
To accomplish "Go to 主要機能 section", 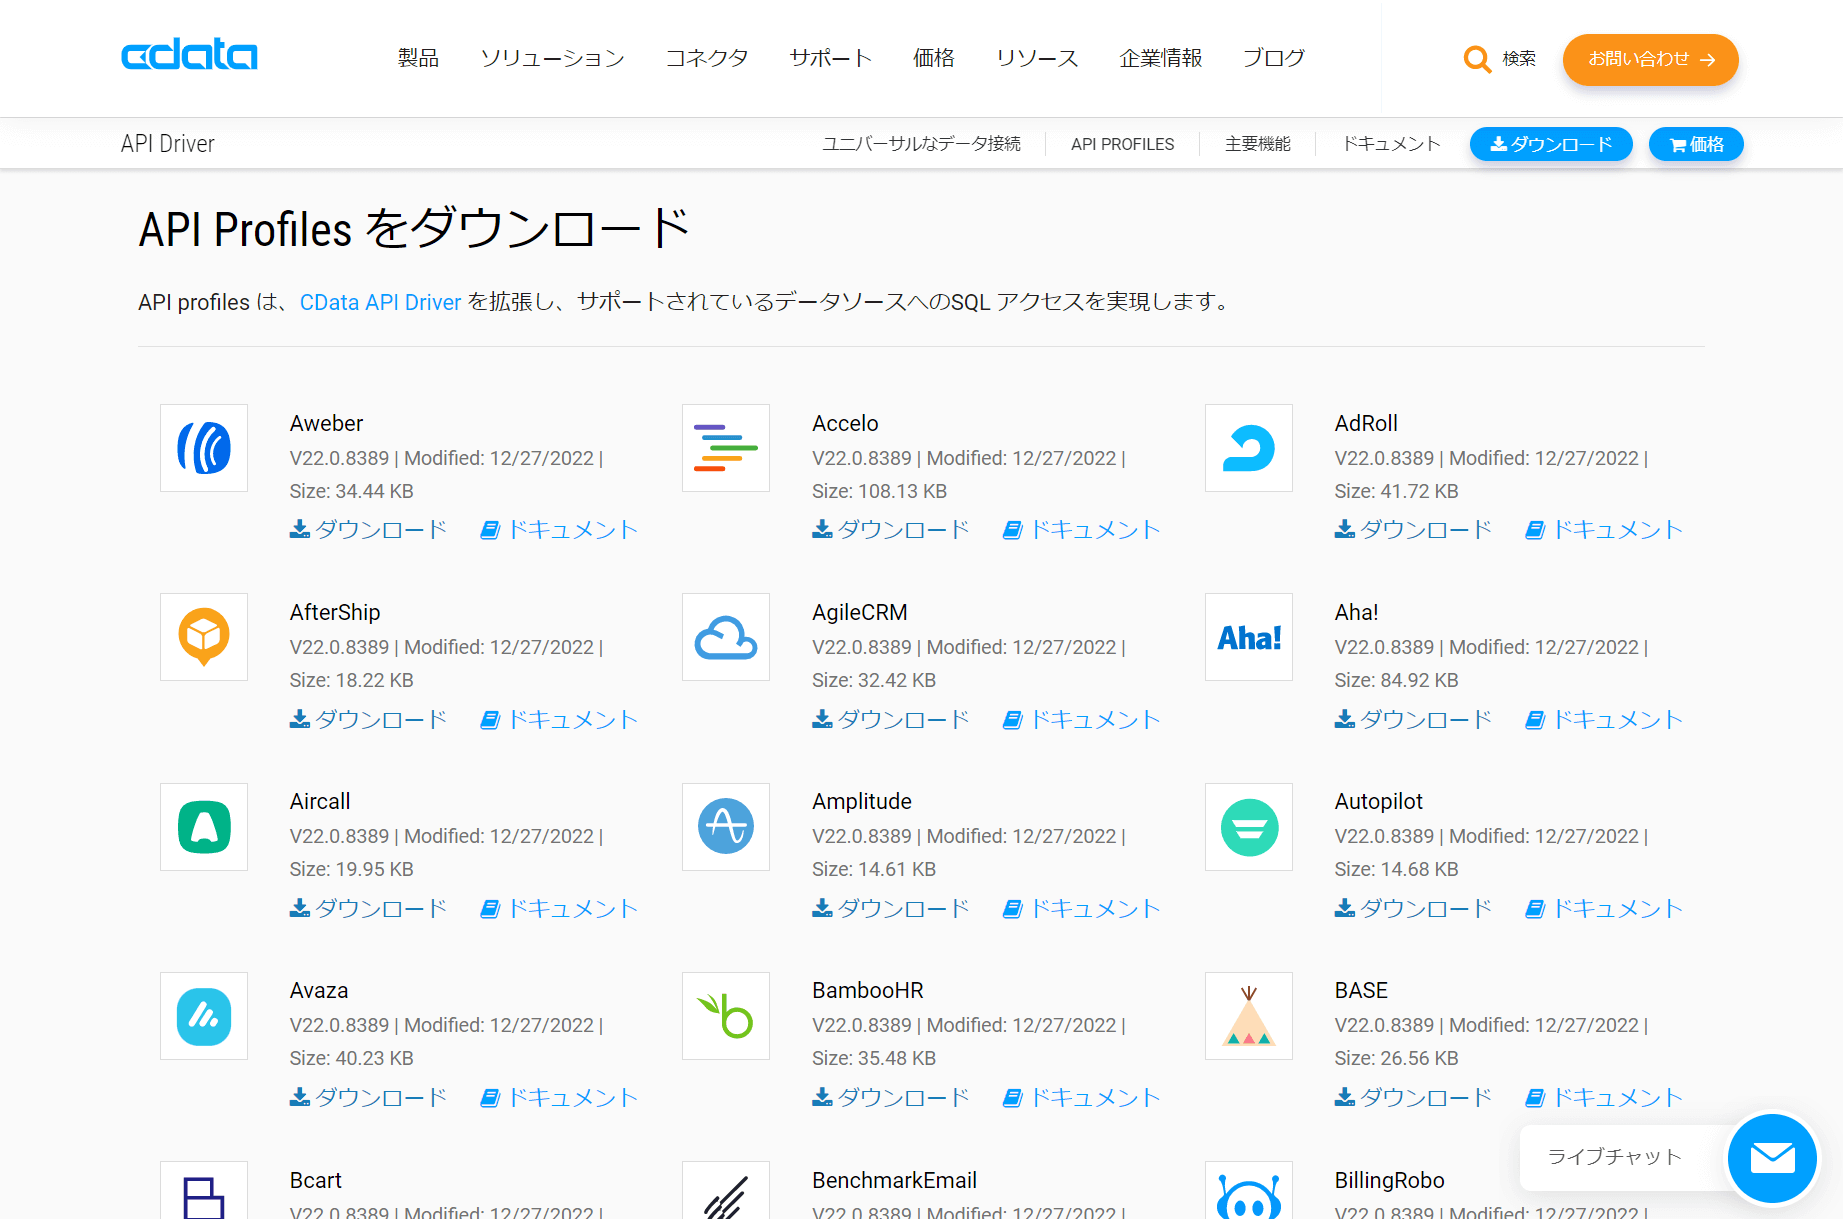I will (1258, 144).
